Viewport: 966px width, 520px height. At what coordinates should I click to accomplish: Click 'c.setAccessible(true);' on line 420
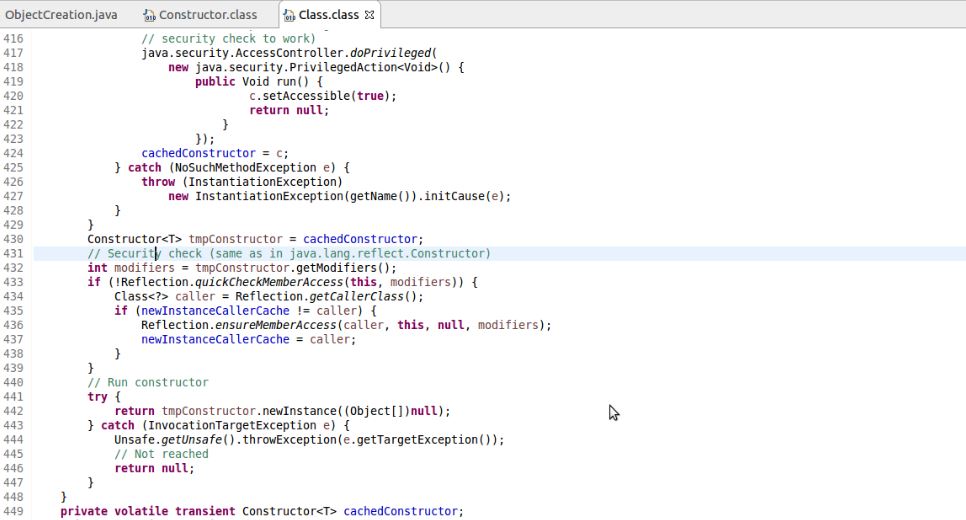[x=323, y=95]
